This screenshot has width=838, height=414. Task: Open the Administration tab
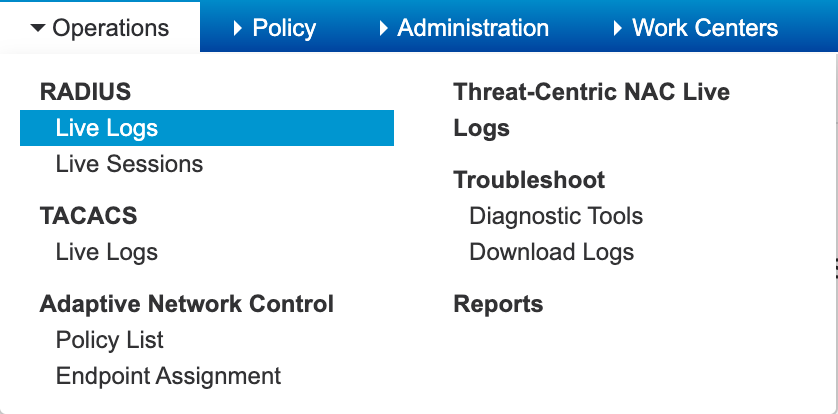point(472,28)
